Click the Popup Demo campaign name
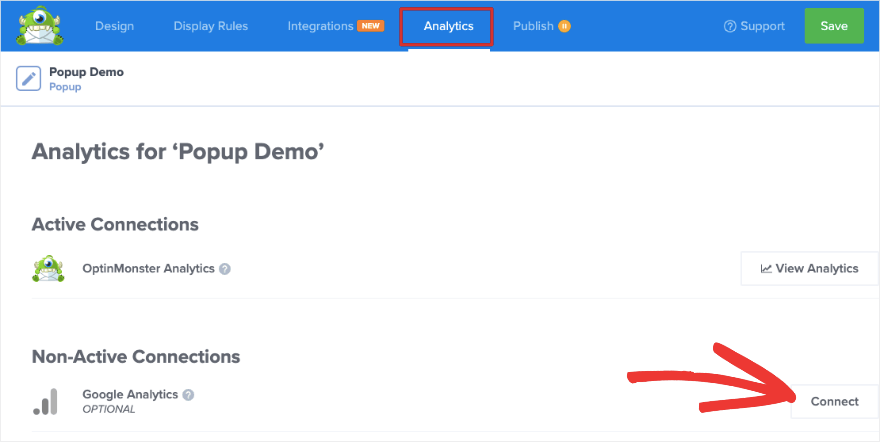880x442 pixels. 86,72
